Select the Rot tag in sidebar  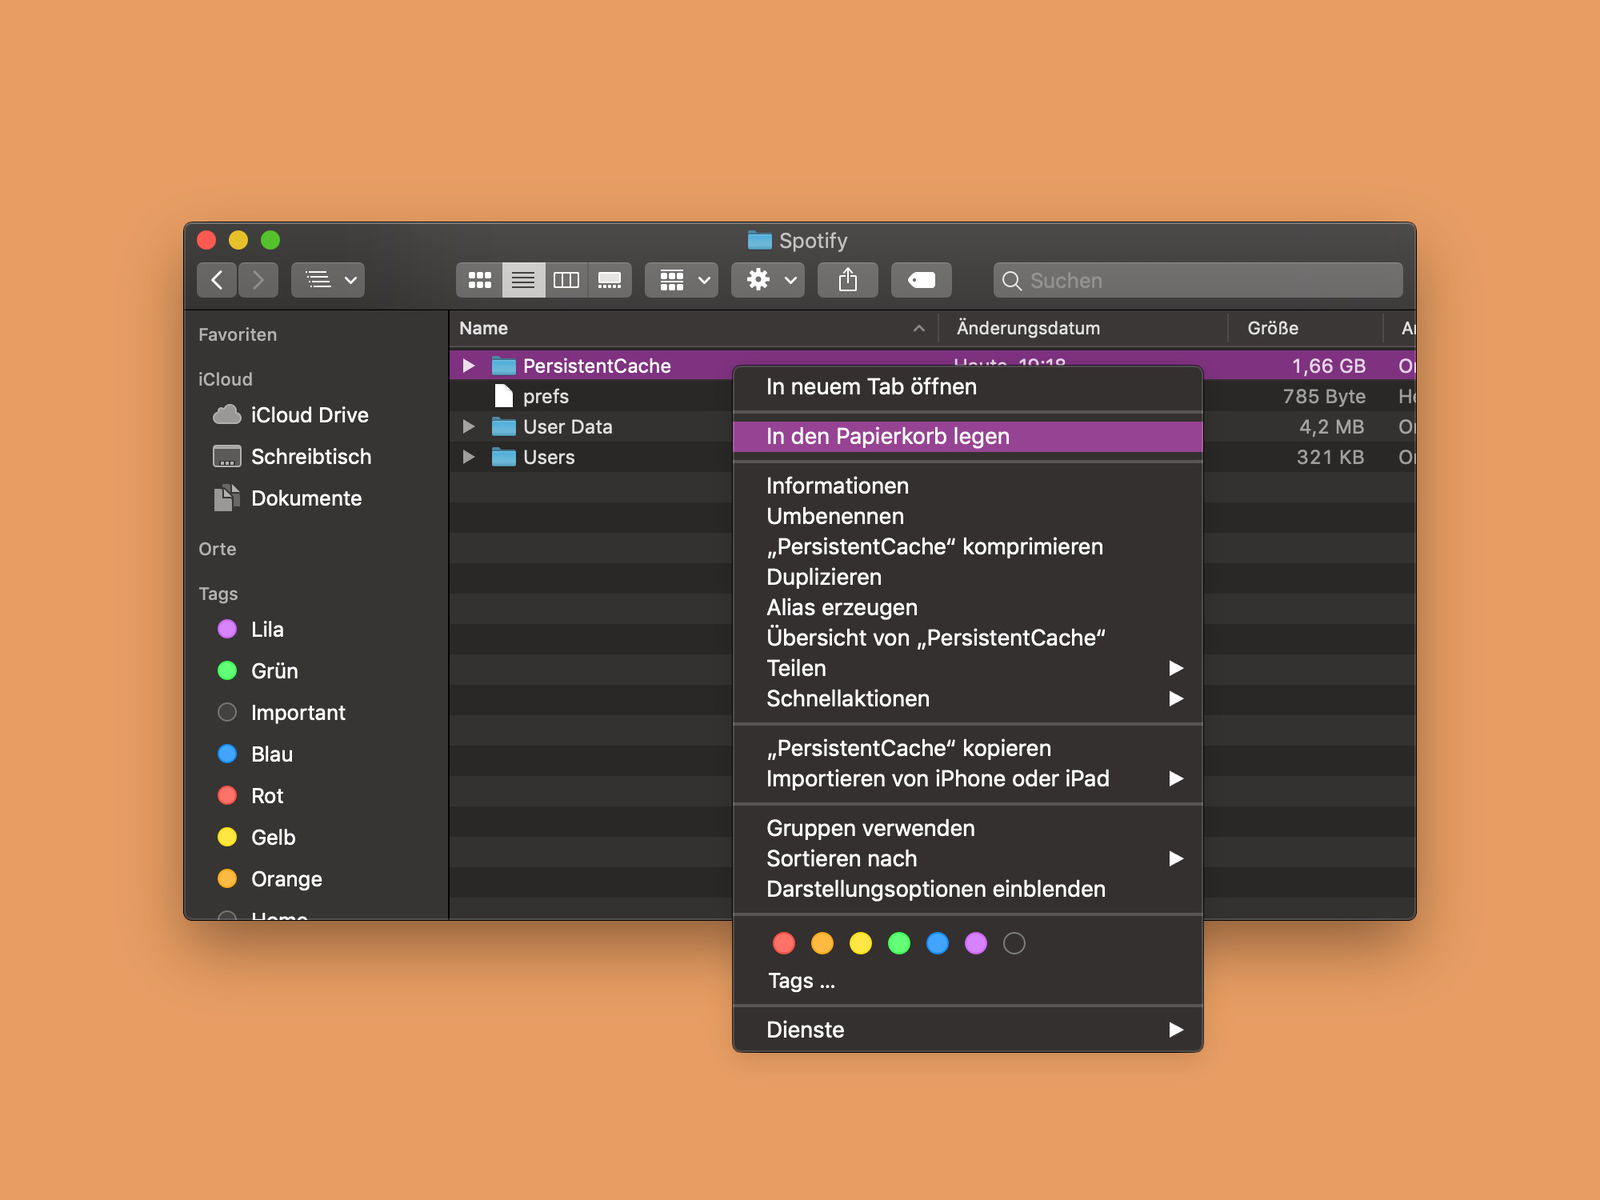click(251, 796)
